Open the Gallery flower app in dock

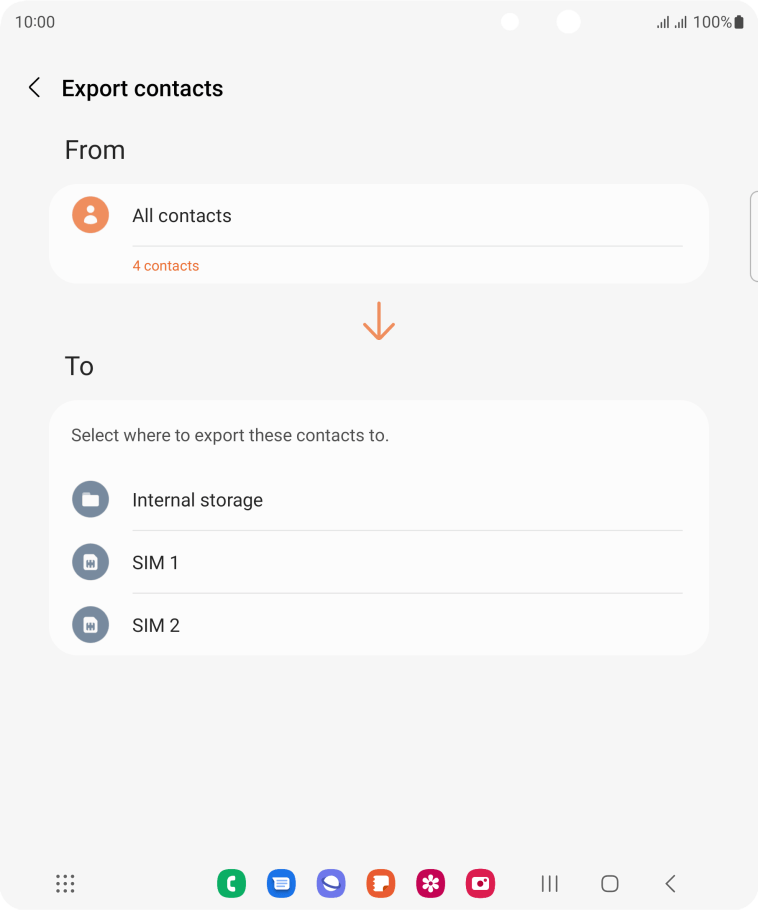[431, 883]
